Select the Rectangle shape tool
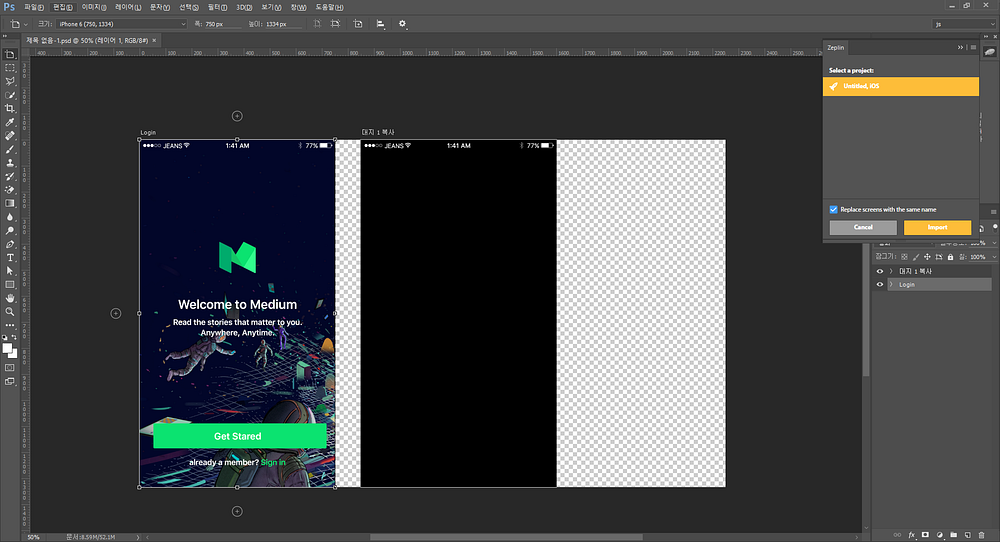The width and height of the screenshot is (1000, 542). click(10, 285)
